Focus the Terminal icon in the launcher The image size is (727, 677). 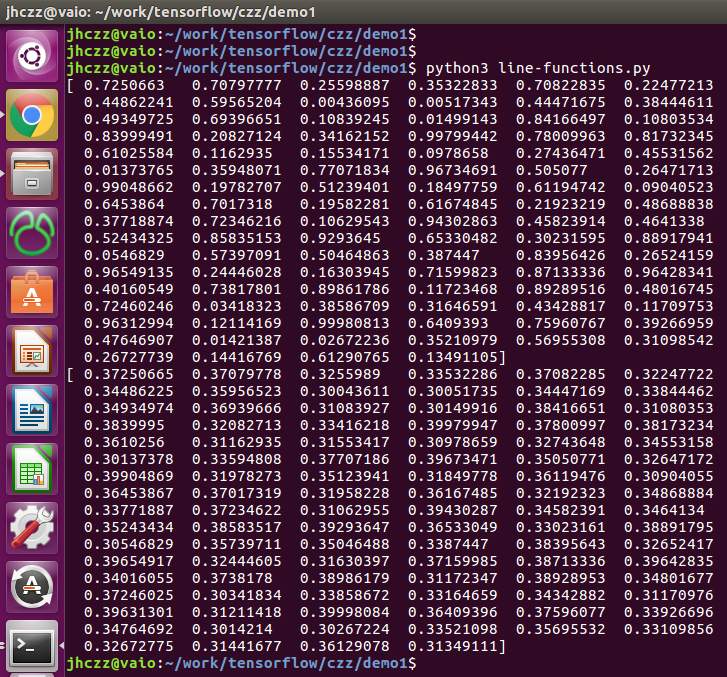tap(32, 645)
